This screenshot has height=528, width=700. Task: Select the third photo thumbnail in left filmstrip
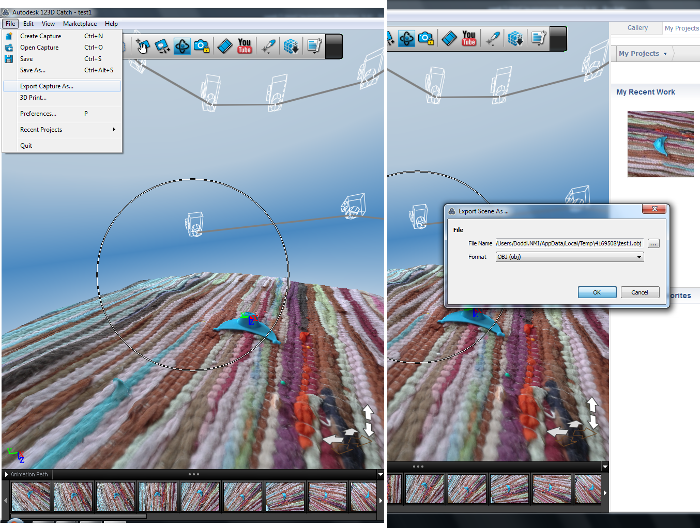pos(115,496)
